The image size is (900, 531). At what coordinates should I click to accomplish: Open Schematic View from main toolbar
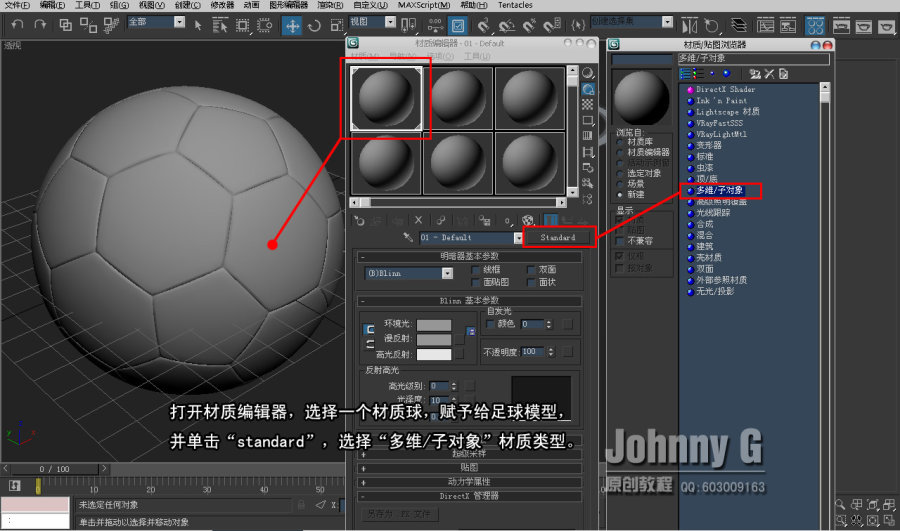point(788,26)
